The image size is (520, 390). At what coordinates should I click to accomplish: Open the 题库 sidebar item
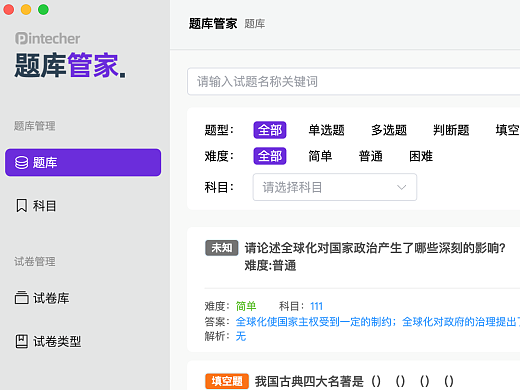coord(83,163)
